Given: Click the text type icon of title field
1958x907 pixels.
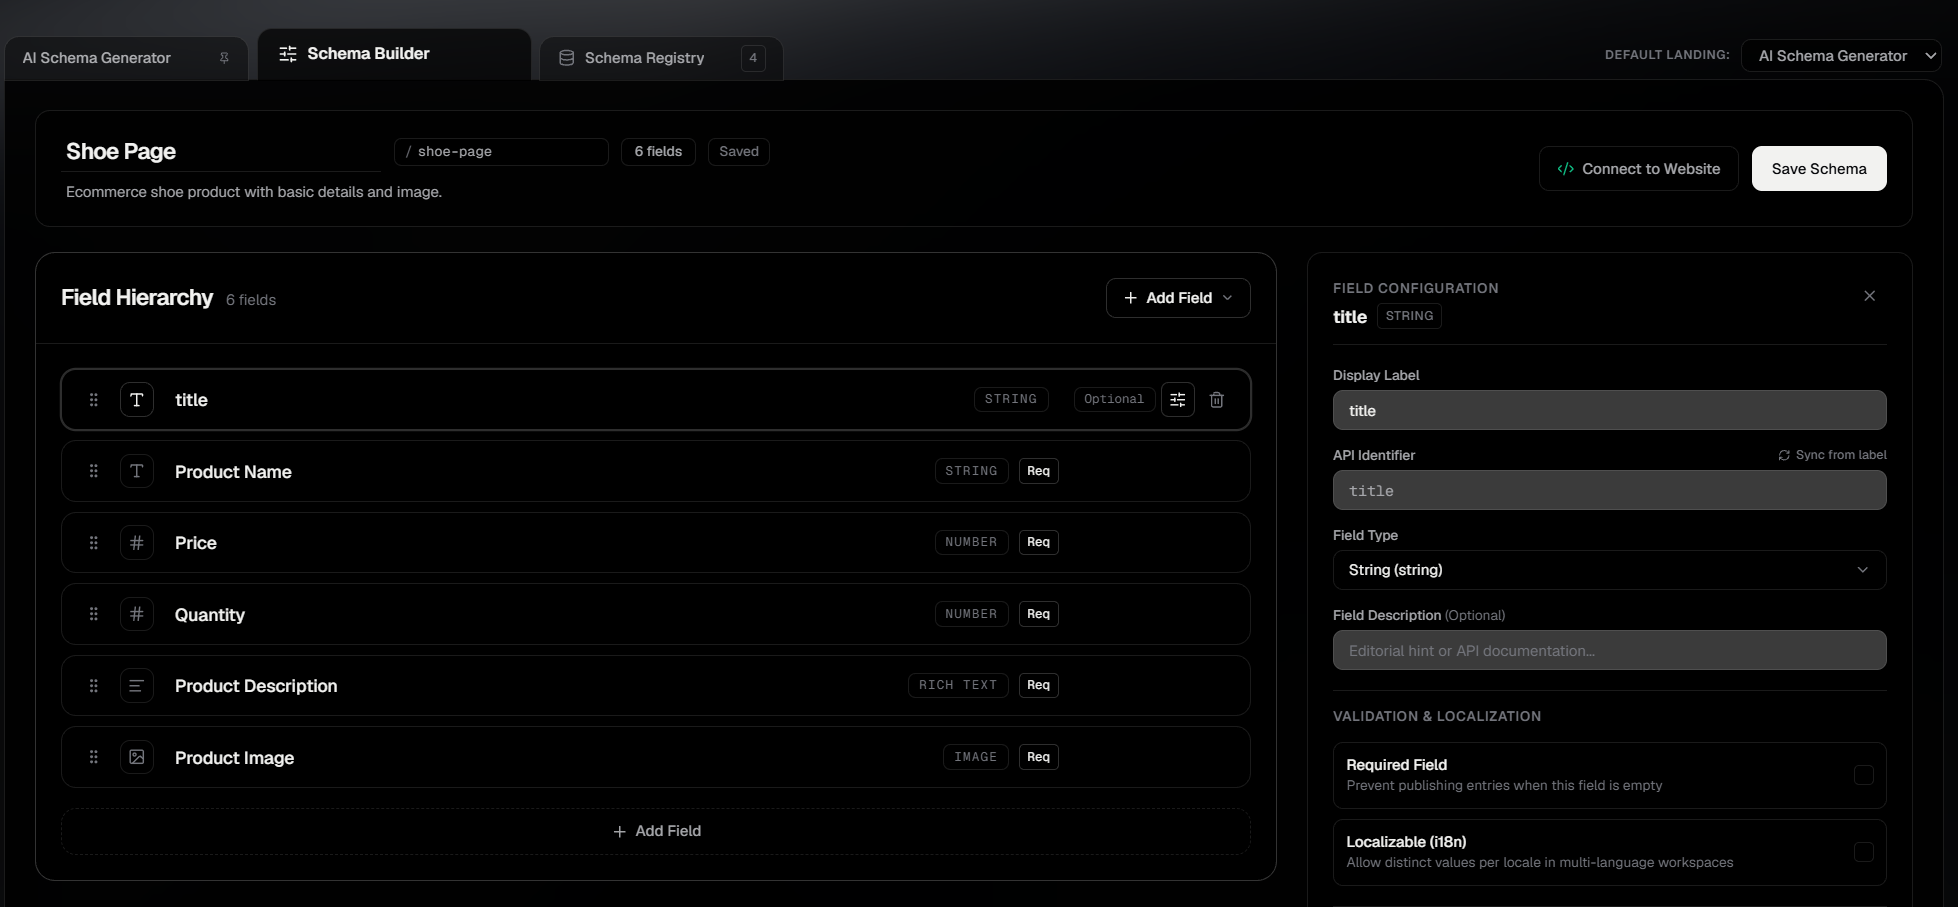Looking at the screenshot, I should tap(137, 400).
